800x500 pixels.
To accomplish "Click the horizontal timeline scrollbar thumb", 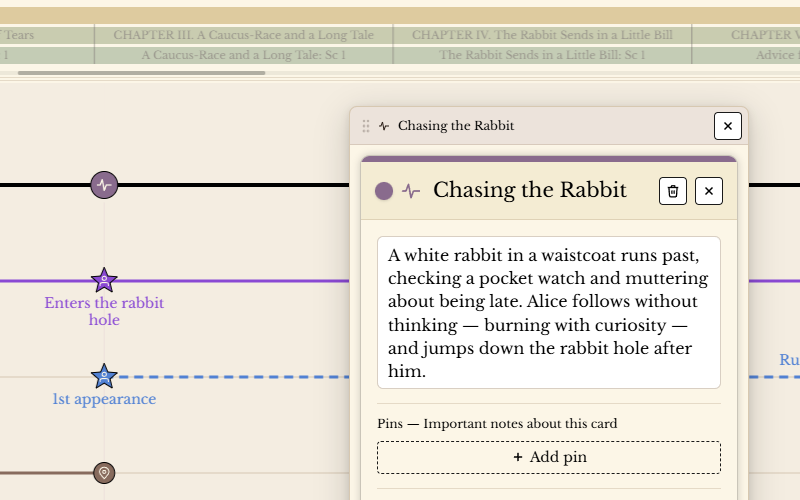I will (x=141, y=73).
